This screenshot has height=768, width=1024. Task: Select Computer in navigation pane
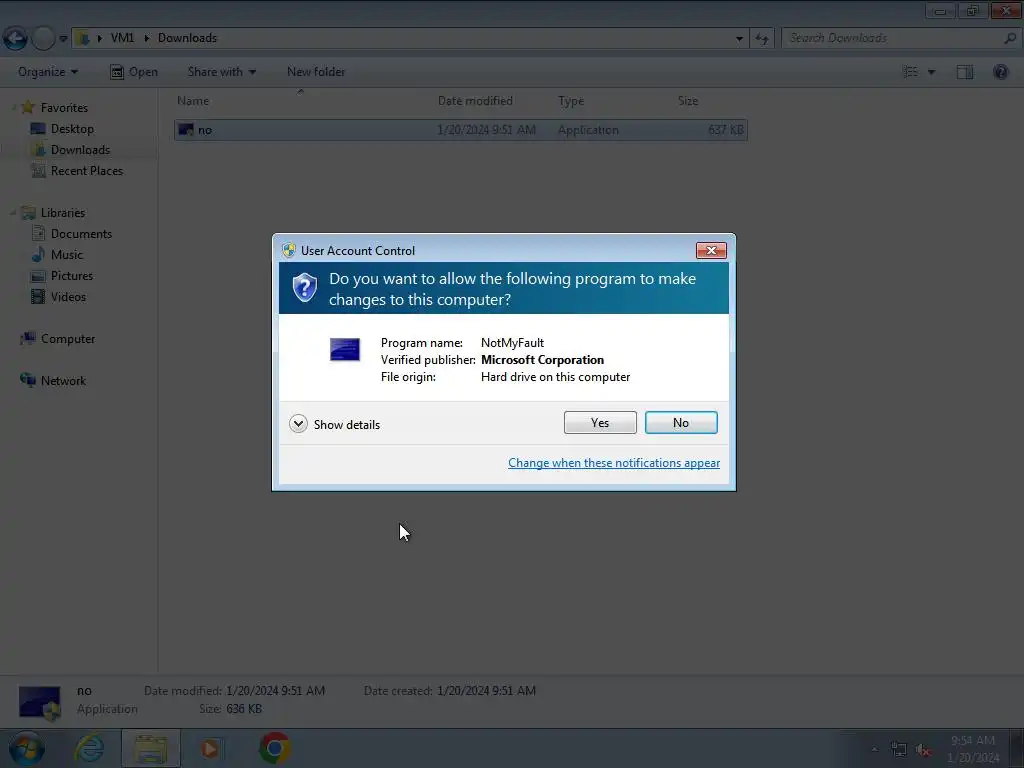tap(68, 339)
